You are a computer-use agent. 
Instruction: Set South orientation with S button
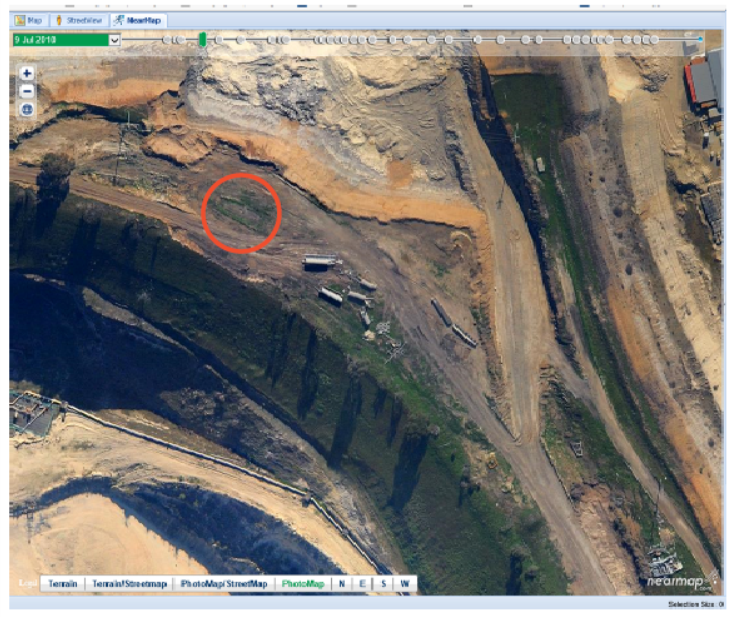tap(383, 584)
